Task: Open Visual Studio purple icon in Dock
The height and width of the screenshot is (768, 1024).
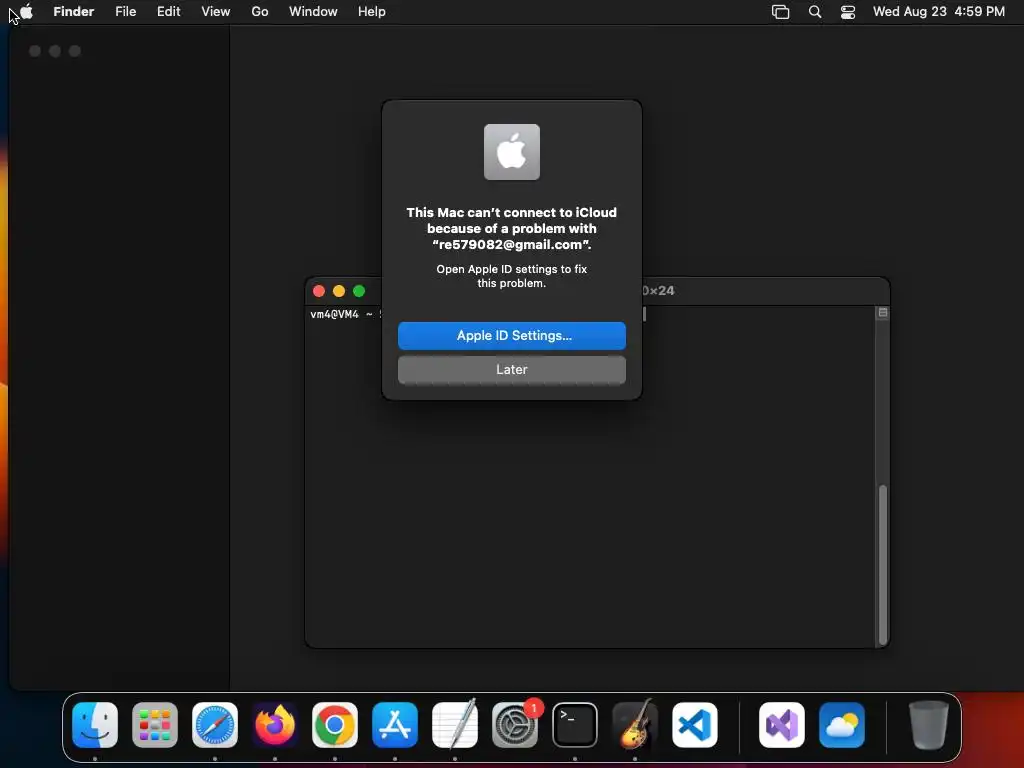Action: (x=782, y=725)
